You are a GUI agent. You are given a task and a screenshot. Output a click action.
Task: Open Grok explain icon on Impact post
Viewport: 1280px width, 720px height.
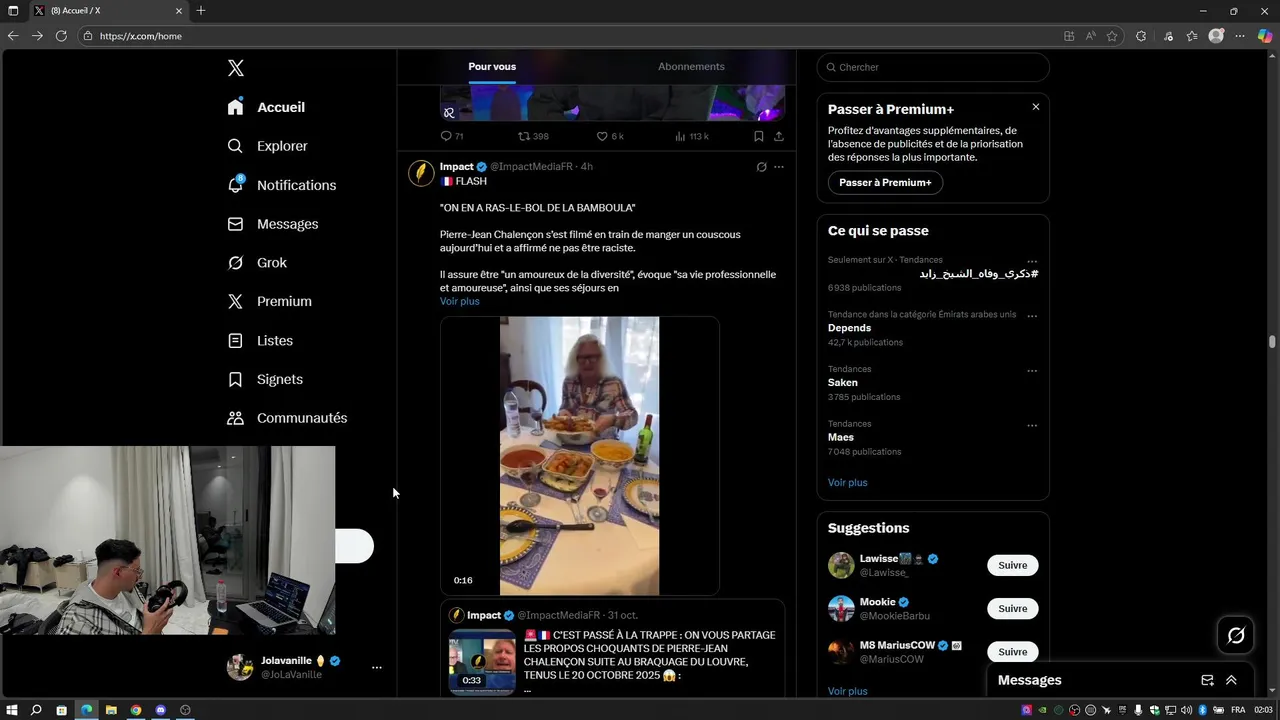point(761,167)
